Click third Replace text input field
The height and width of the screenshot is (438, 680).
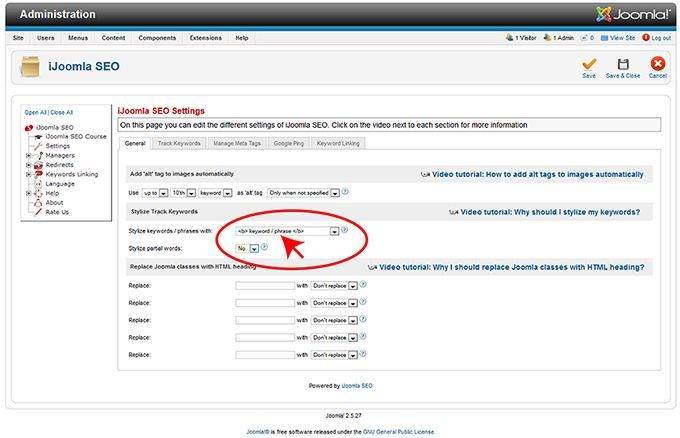tap(265, 320)
